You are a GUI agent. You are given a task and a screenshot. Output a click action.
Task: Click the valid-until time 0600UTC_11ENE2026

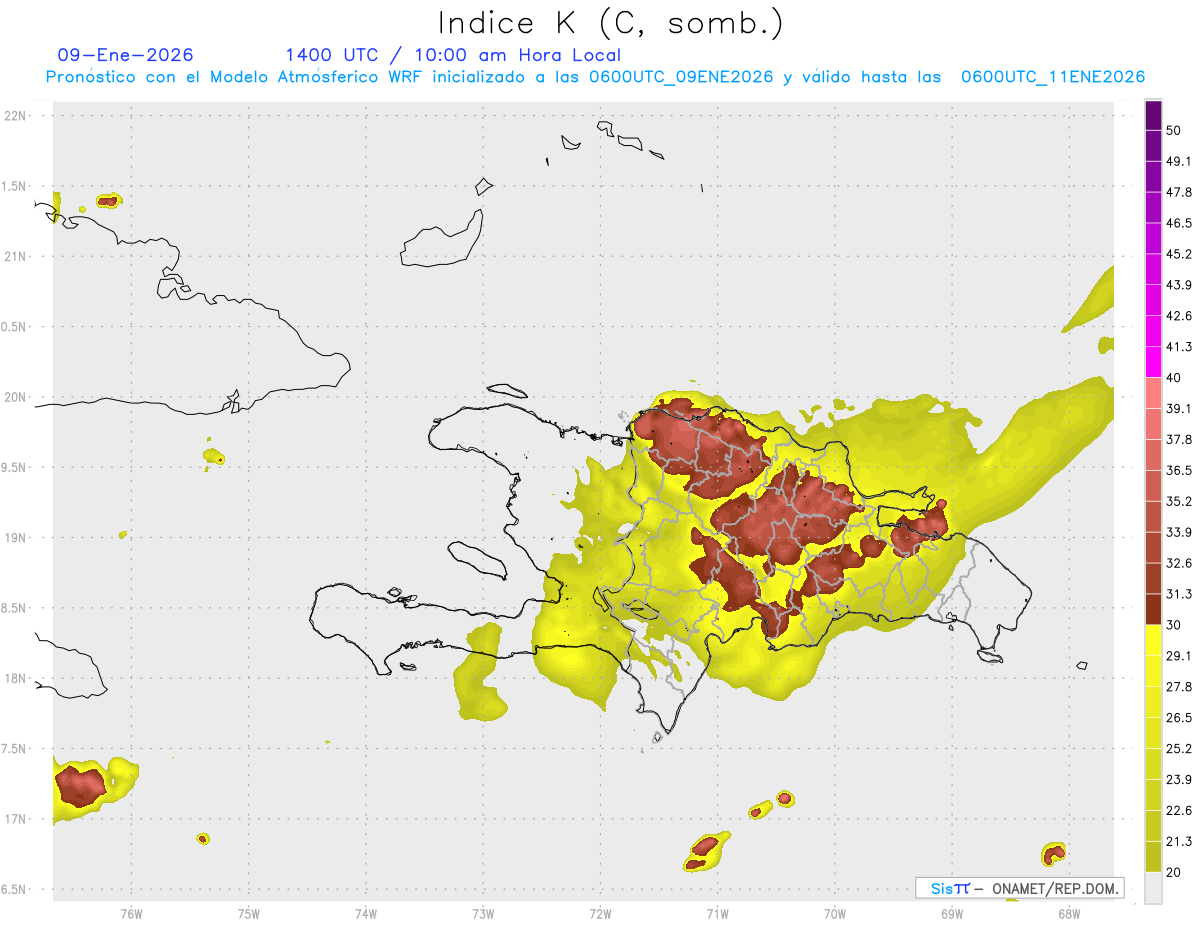1052,77
